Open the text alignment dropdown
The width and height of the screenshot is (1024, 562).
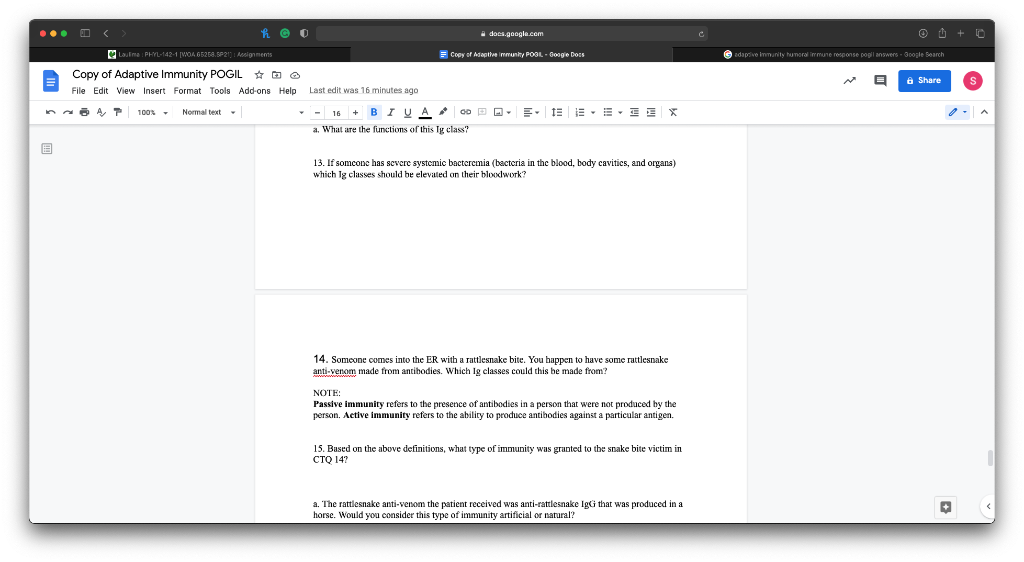532,112
